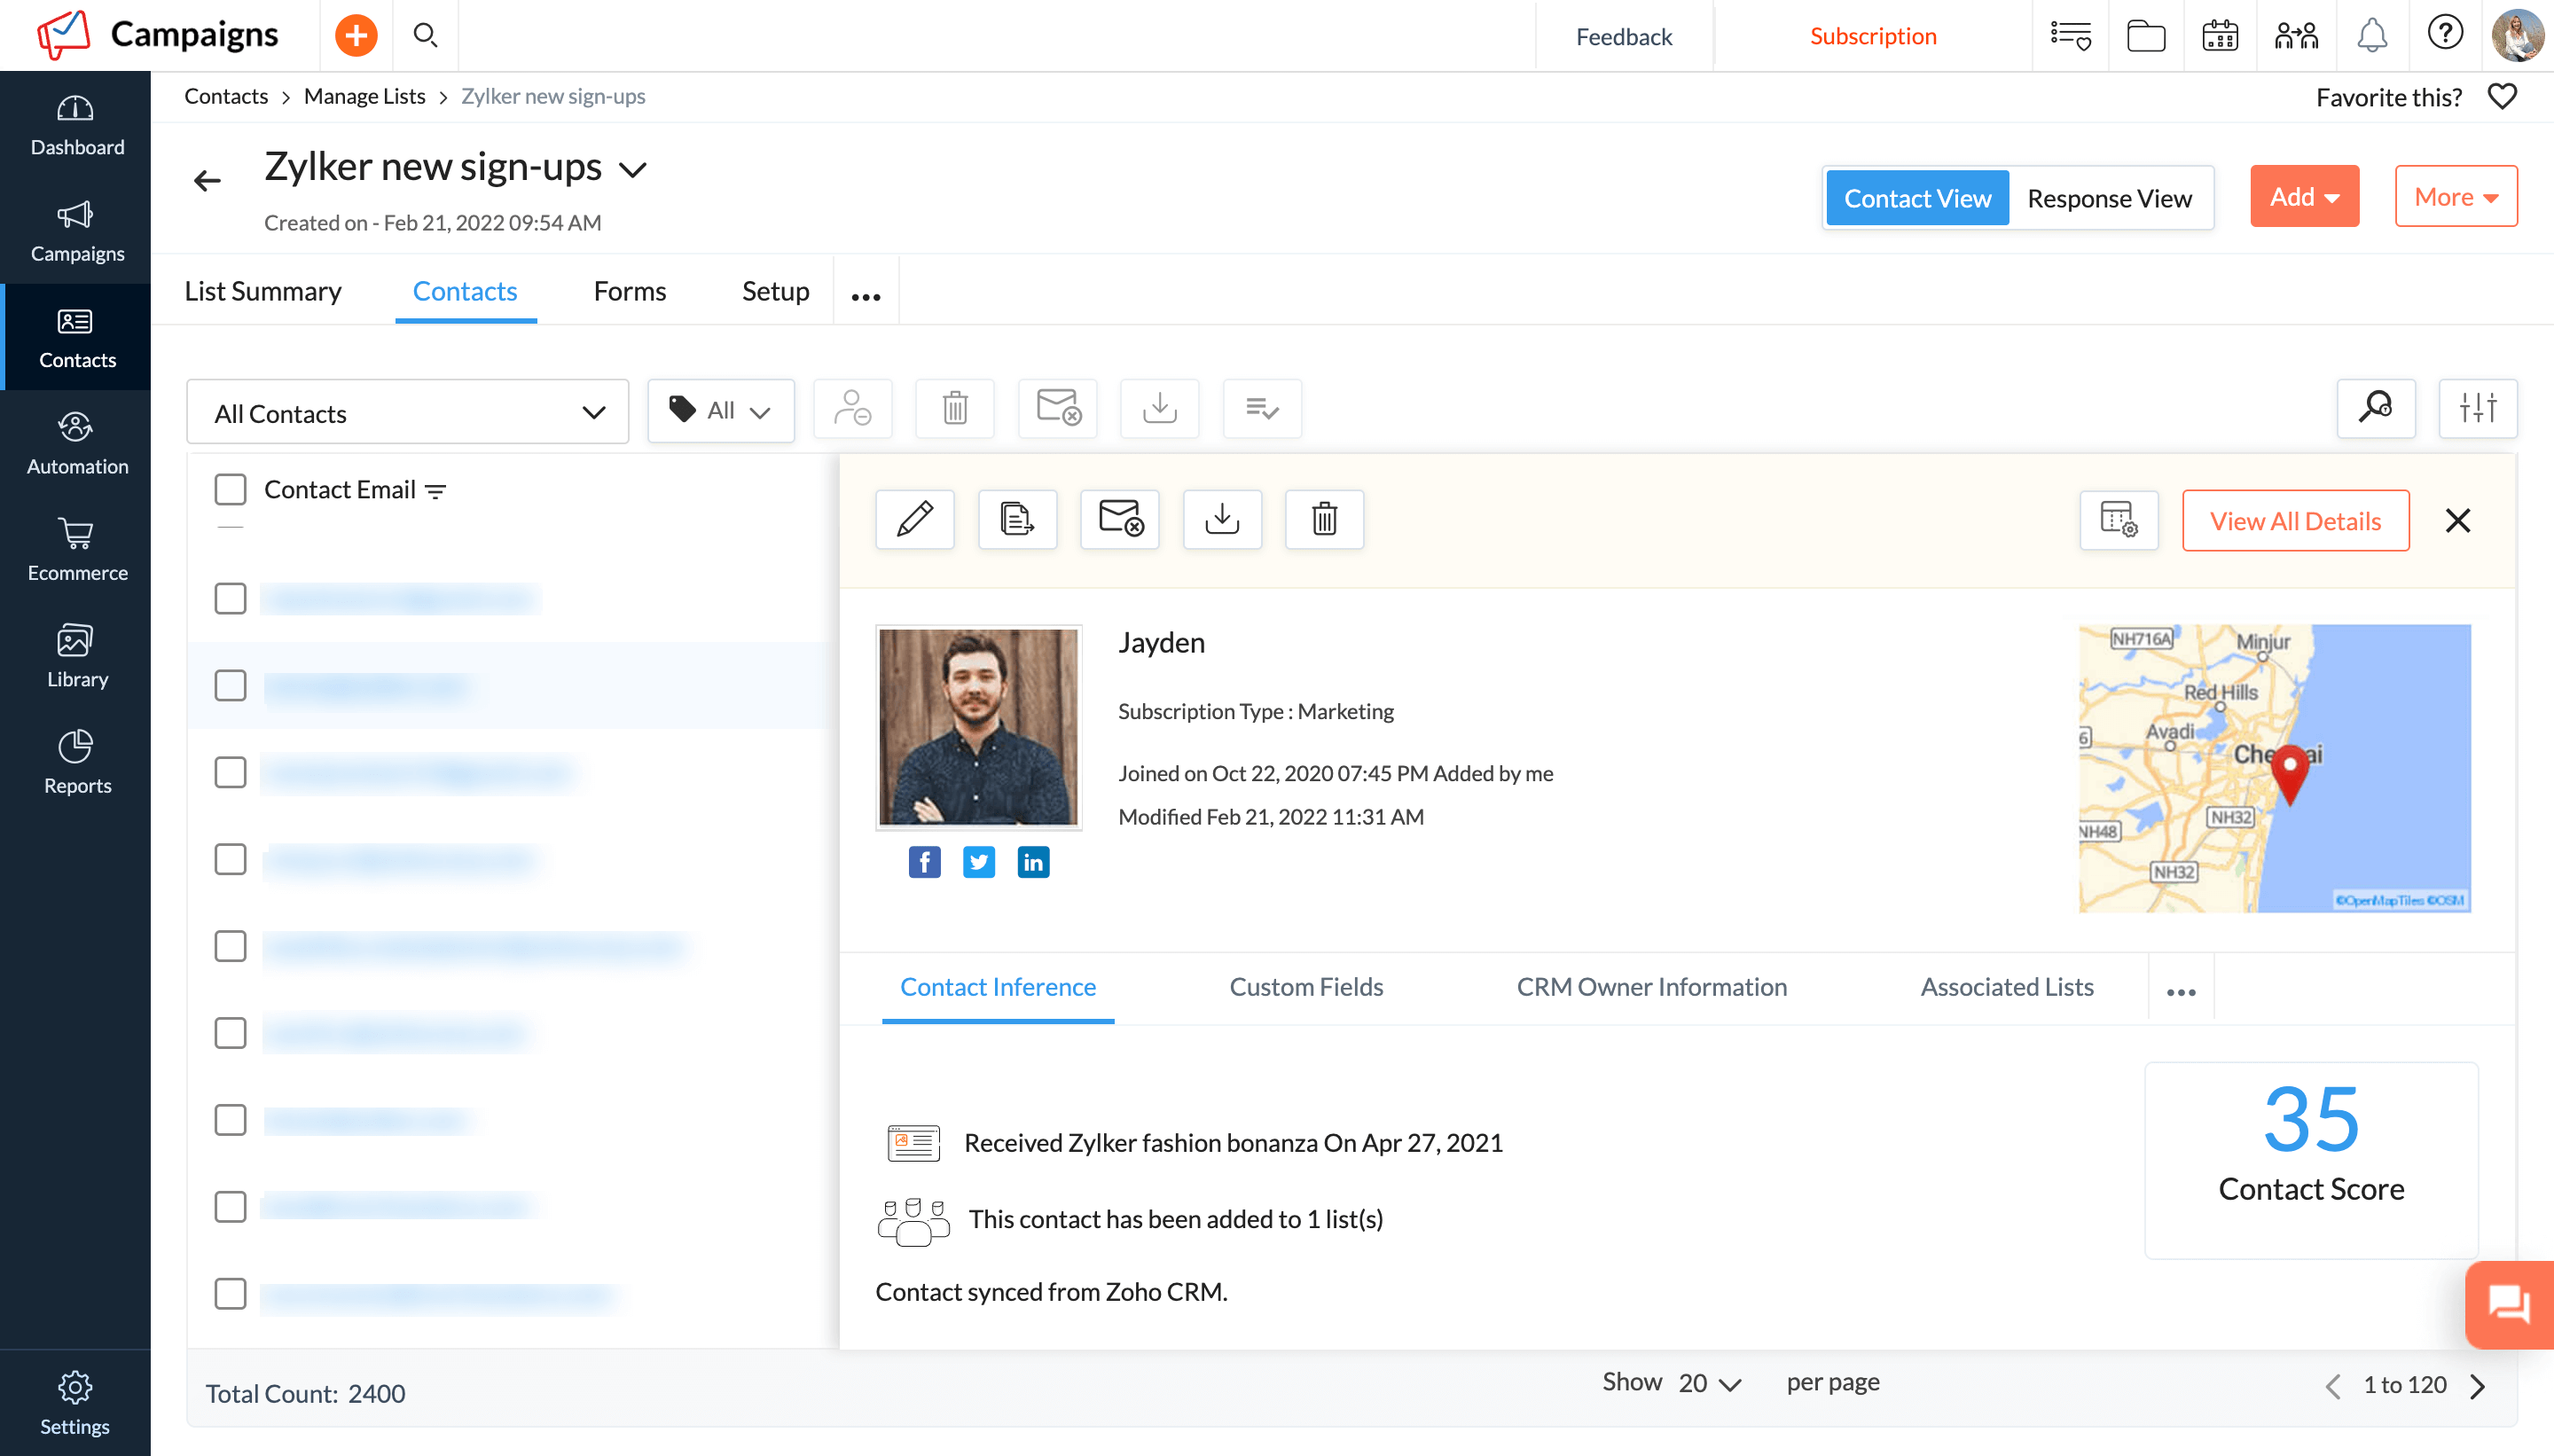The image size is (2554, 1456).
Task: Favorite this list with heart icon
Action: [2501, 97]
